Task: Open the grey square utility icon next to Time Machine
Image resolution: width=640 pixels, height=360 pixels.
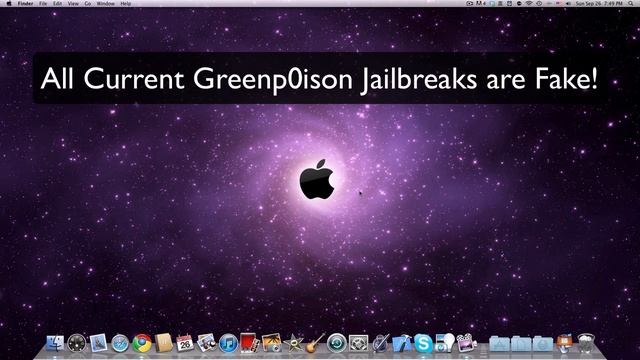Action: click(x=358, y=343)
